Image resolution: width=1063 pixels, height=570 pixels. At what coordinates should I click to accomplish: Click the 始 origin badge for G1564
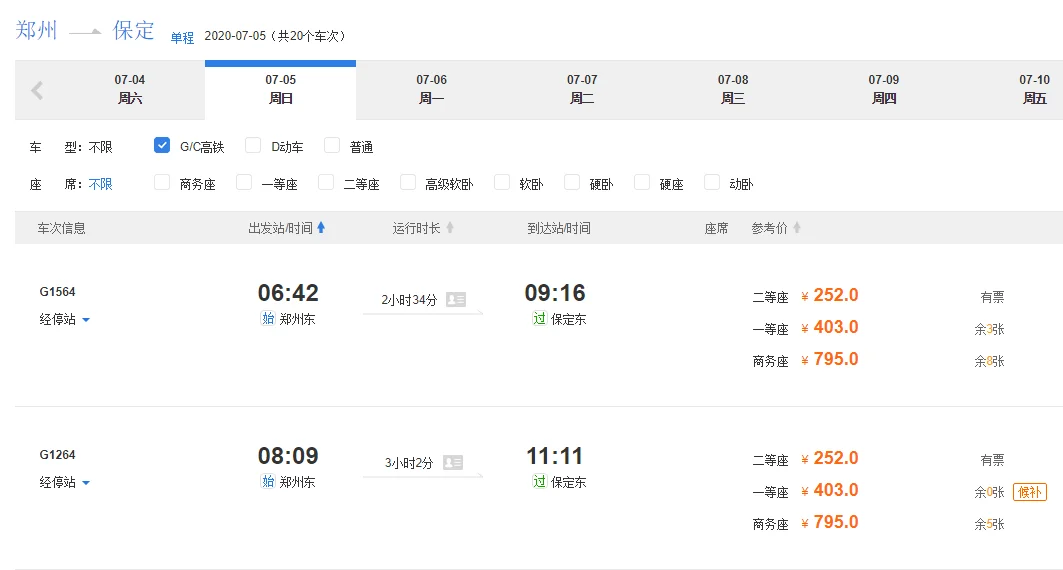point(267,319)
